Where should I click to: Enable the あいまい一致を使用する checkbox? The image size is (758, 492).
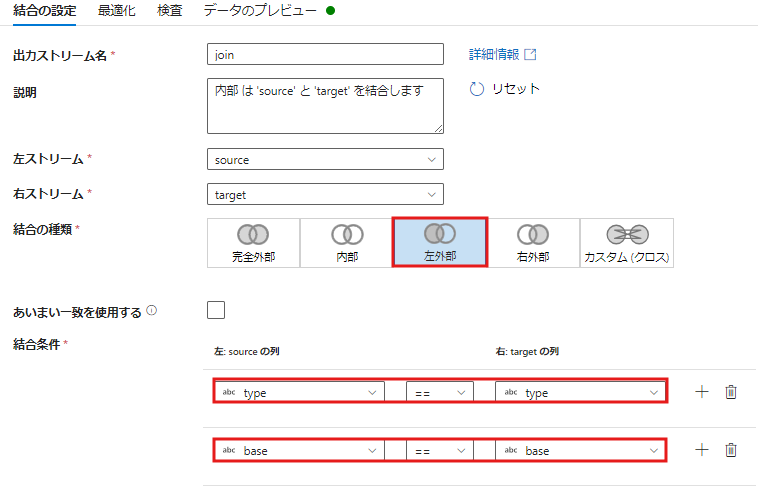click(x=216, y=310)
